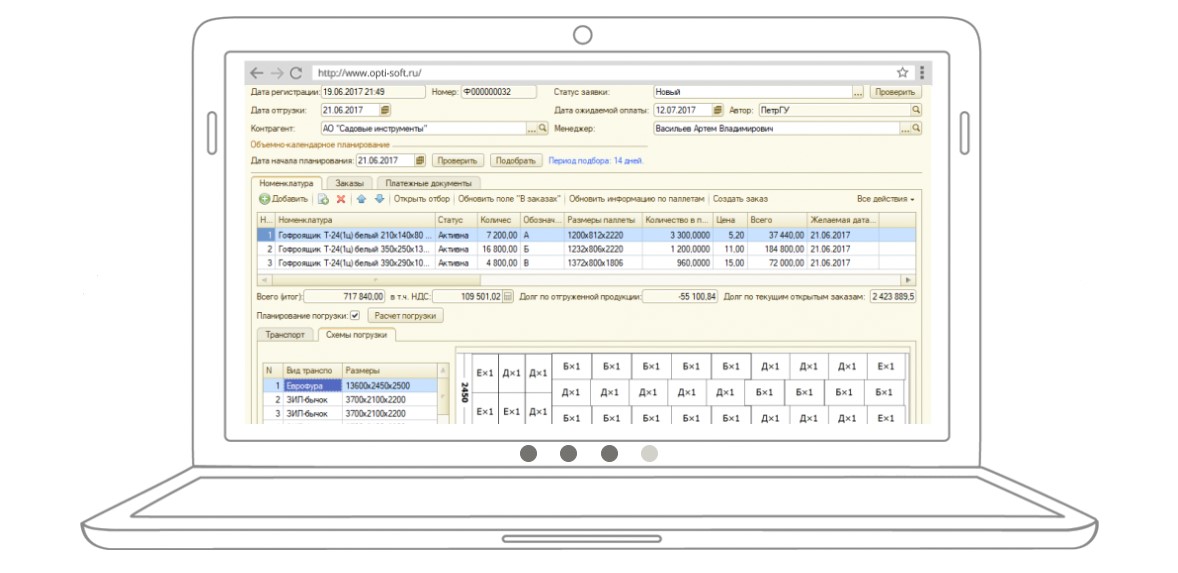Open selection ellipsis for Статус заявки
Image resolution: width=1178 pixels, height=573 pixels.
pos(858,92)
